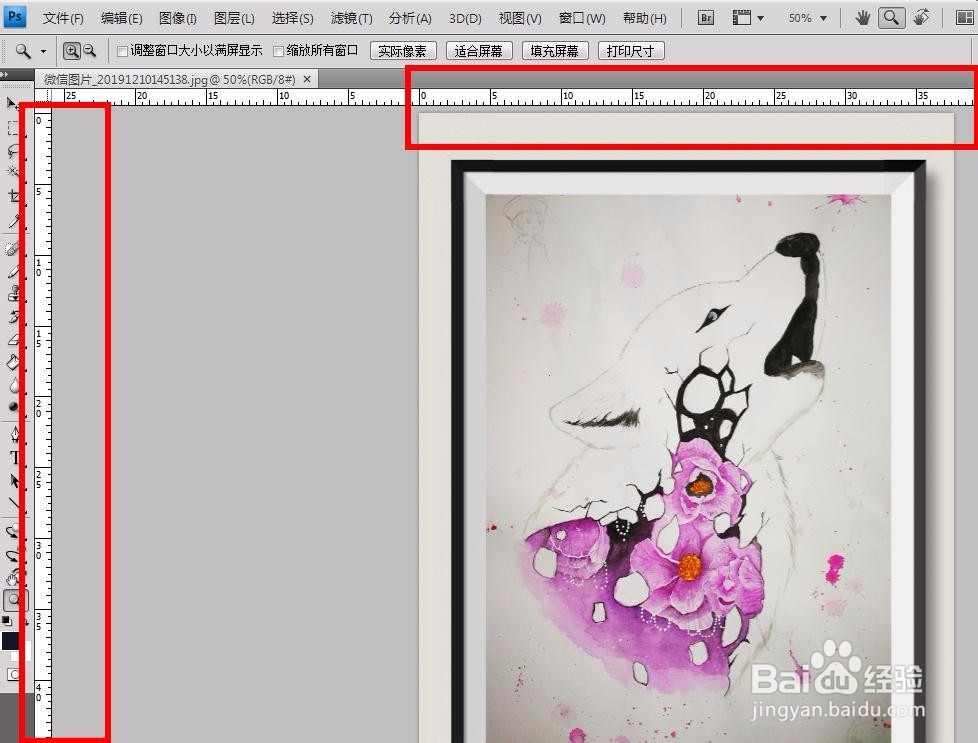Select the Rectangular Marquee tool
The width and height of the screenshot is (978, 743).
(x=12, y=128)
